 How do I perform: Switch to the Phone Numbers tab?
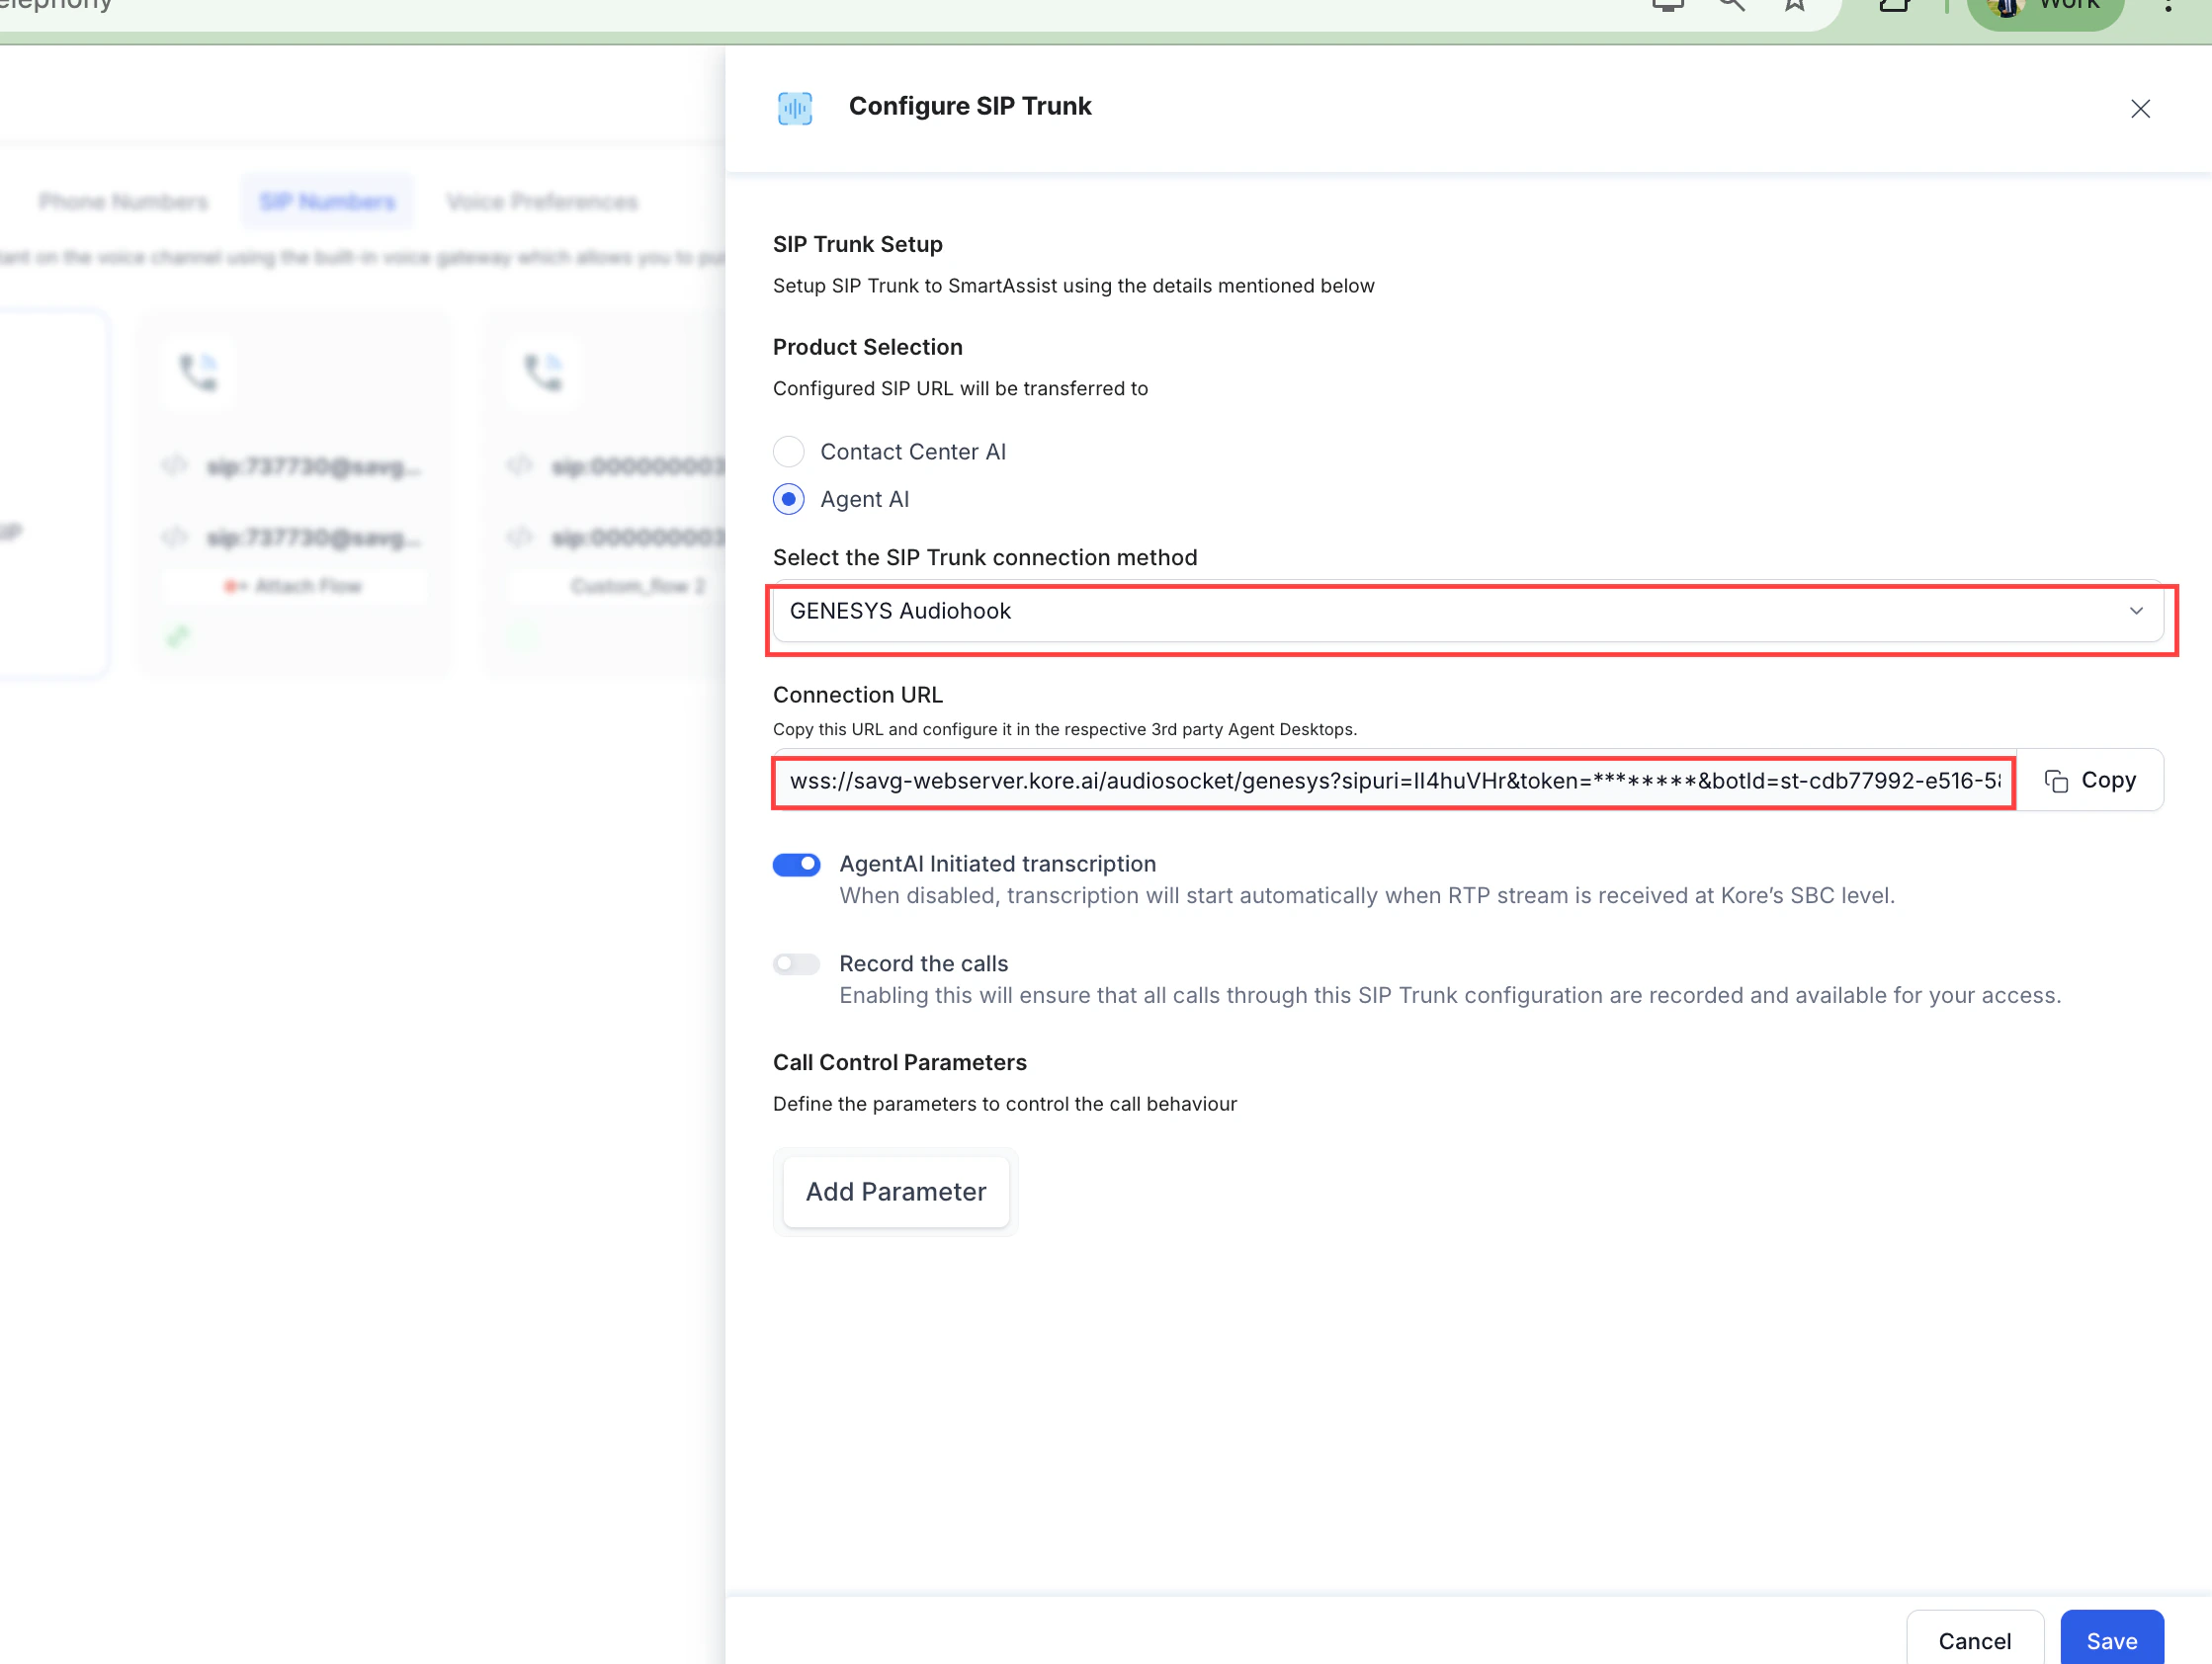click(123, 201)
